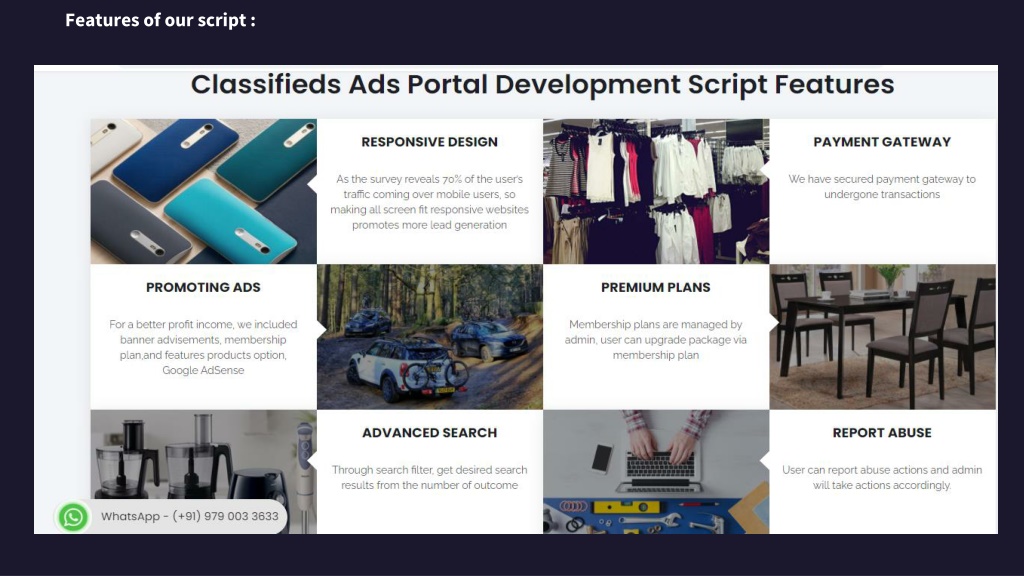Click the Promoting Ads heading
Viewport: 1024px width, 576px height.
click(x=203, y=287)
